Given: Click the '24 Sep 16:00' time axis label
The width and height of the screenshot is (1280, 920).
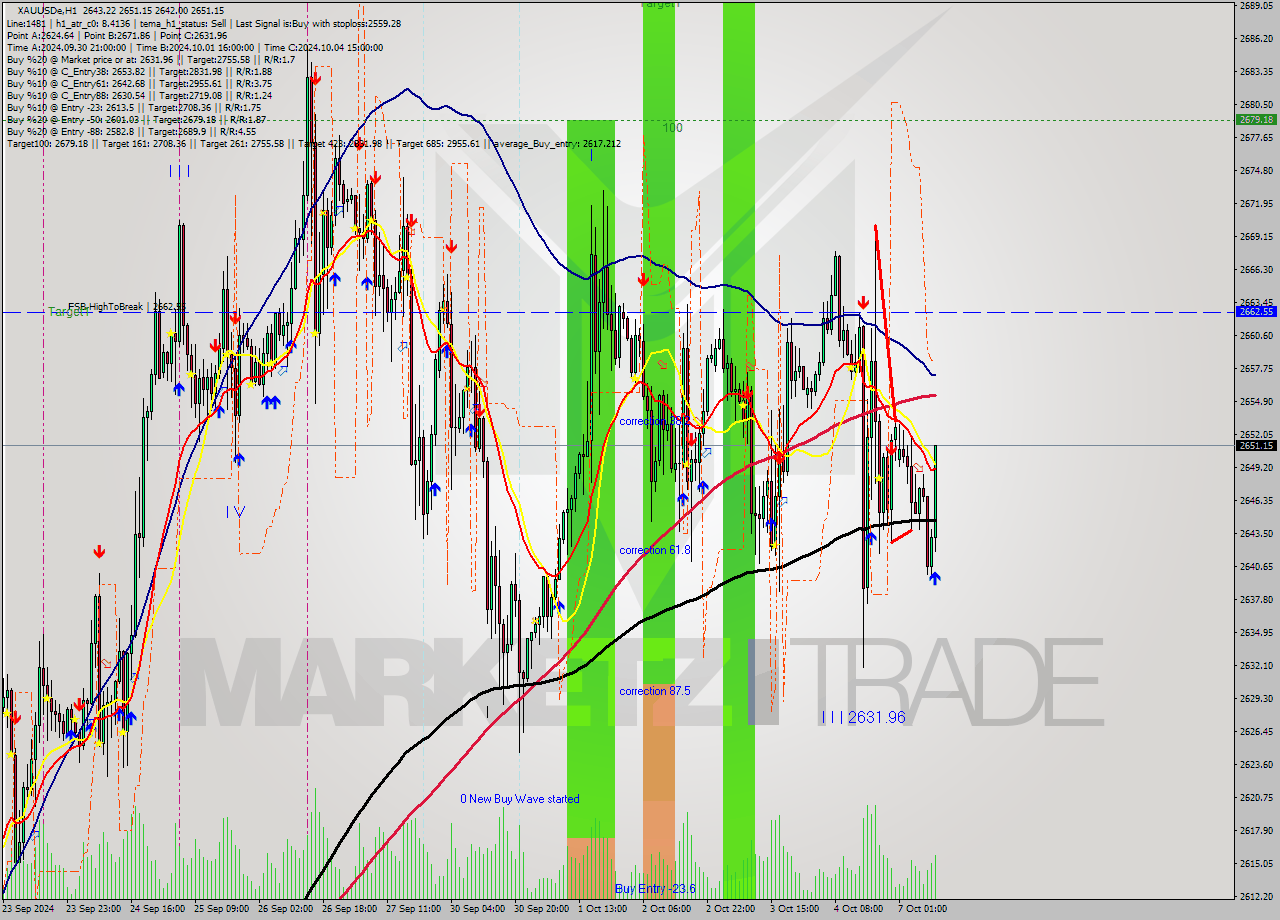Looking at the screenshot, I should click(x=157, y=909).
